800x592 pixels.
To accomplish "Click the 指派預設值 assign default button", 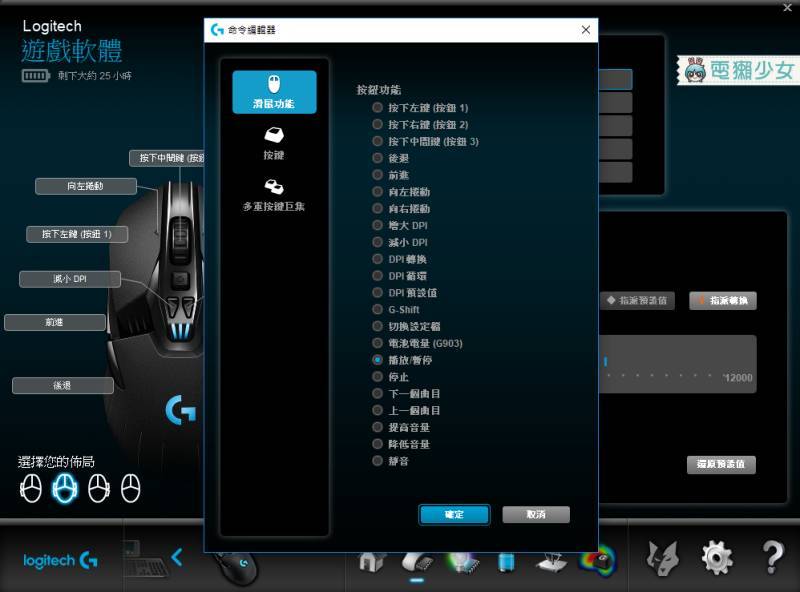I will [638, 301].
